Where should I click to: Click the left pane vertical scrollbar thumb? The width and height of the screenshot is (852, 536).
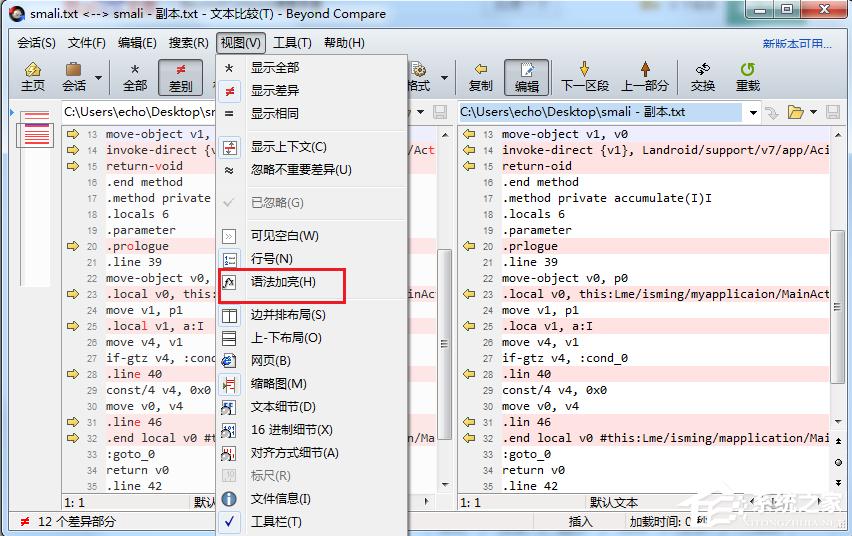click(x=444, y=344)
